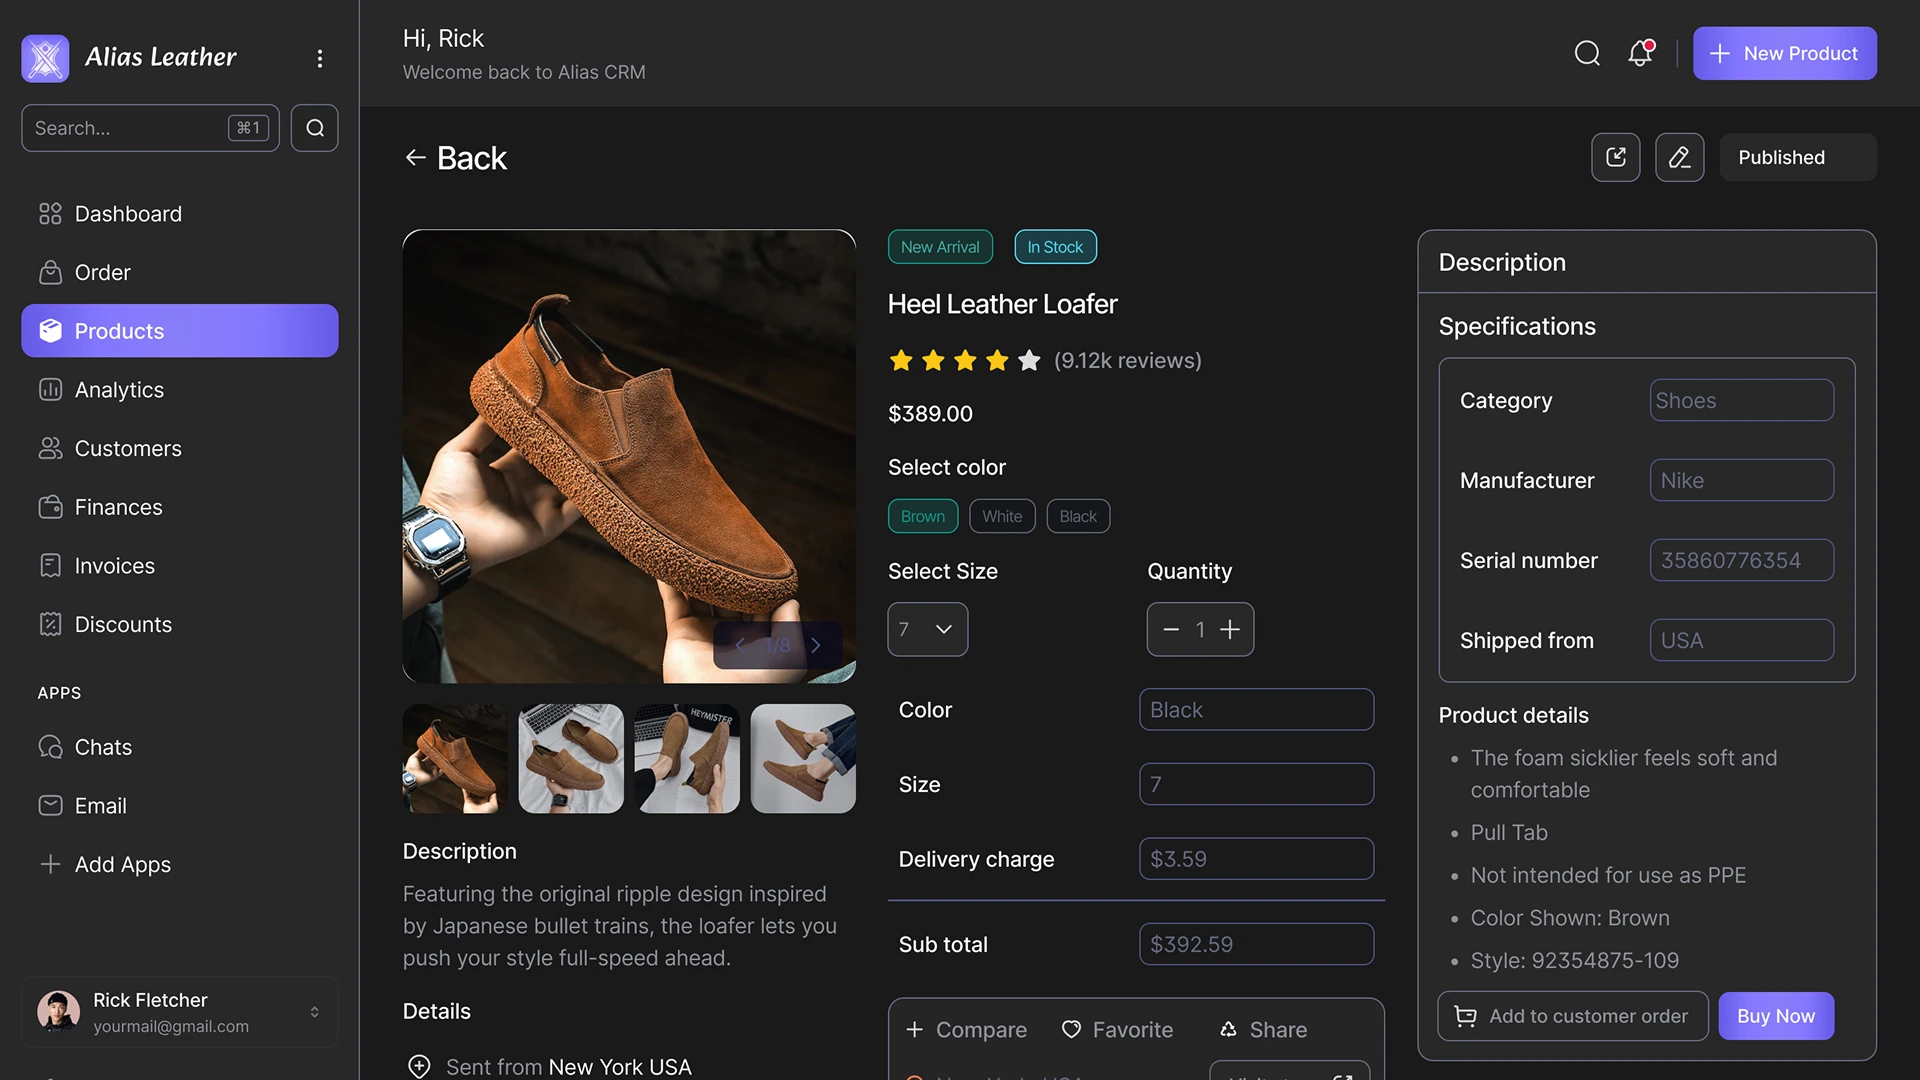The image size is (1920, 1080).
Task: Select the Brown color swatch
Action: 922,516
